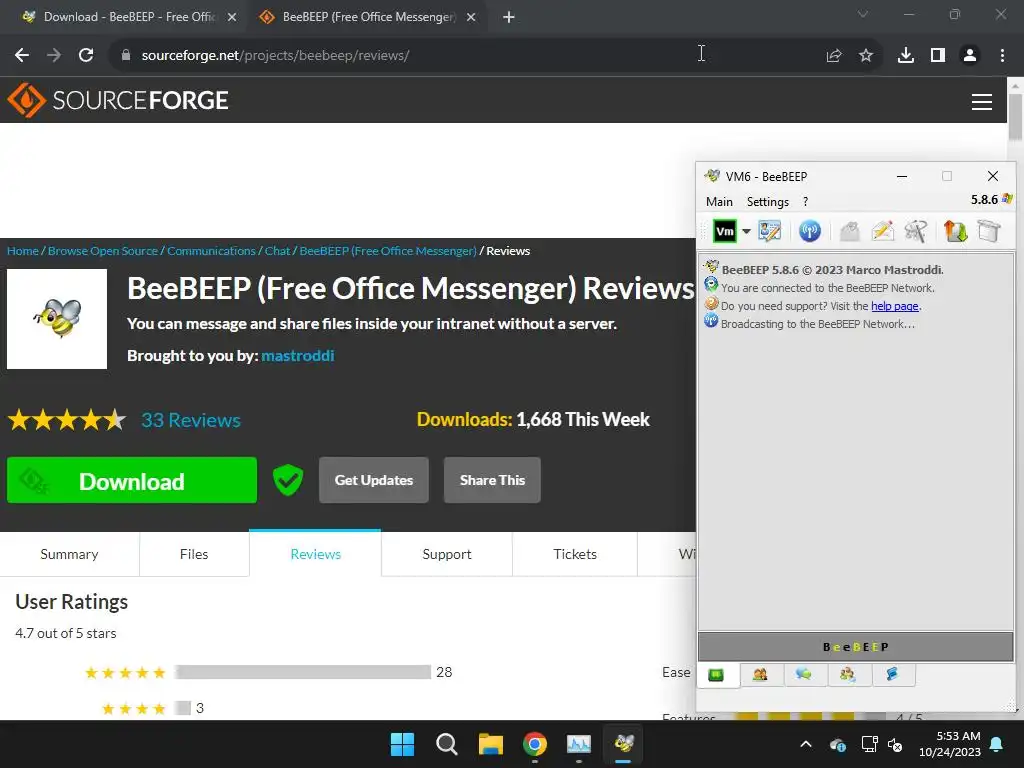Reload the page in Chrome
This screenshot has width=1024, height=768.
86,56
